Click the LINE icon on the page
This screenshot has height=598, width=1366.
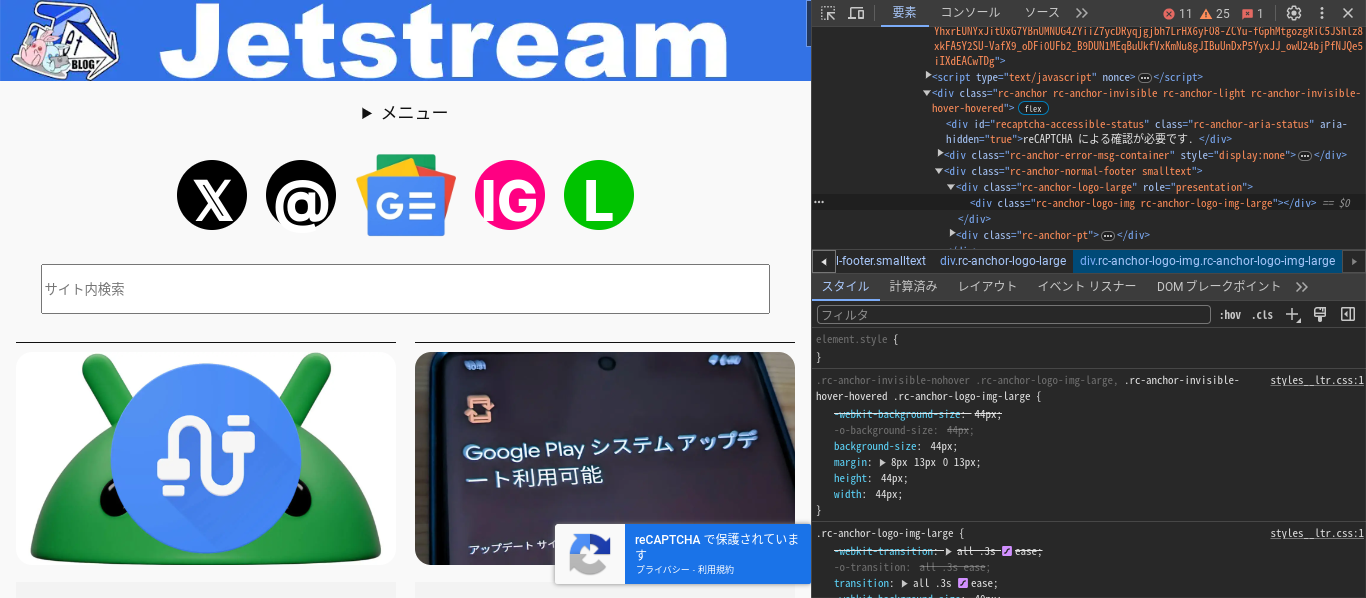[598, 195]
